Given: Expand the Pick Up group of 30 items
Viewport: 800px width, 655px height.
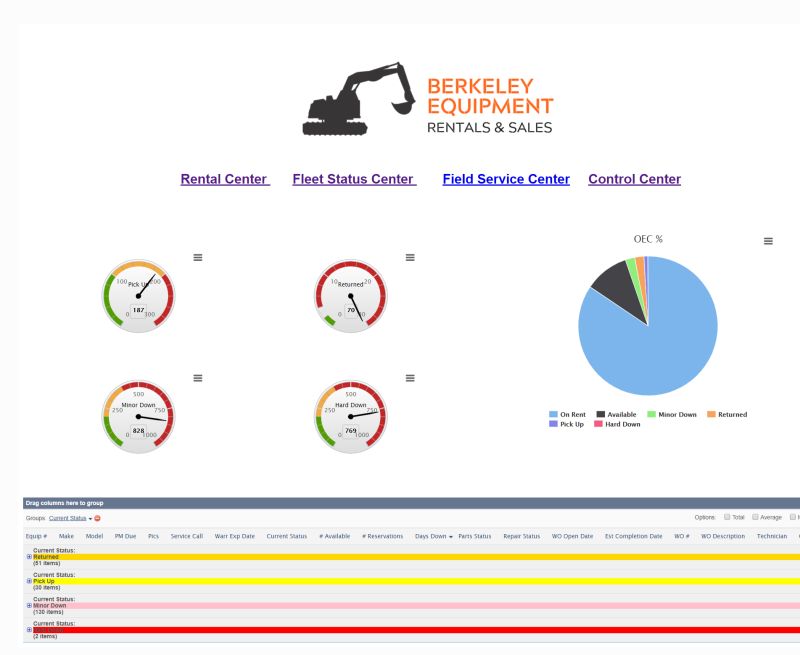Looking at the screenshot, I should 28,582.
